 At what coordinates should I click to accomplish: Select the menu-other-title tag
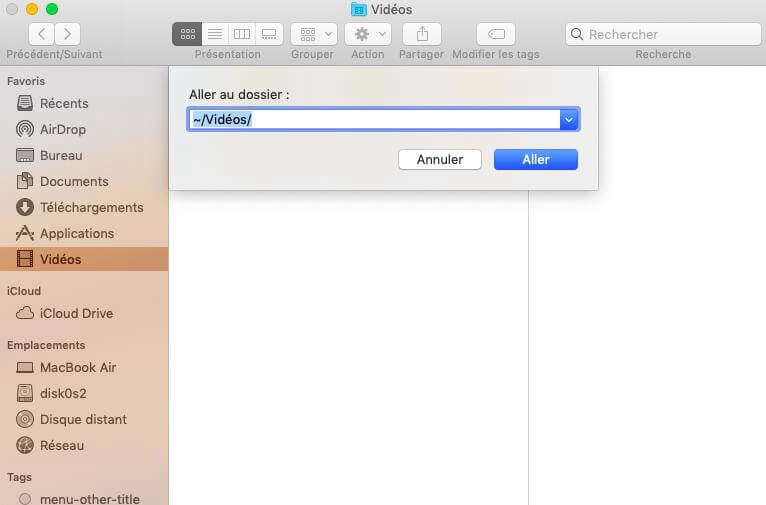(84, 499)
